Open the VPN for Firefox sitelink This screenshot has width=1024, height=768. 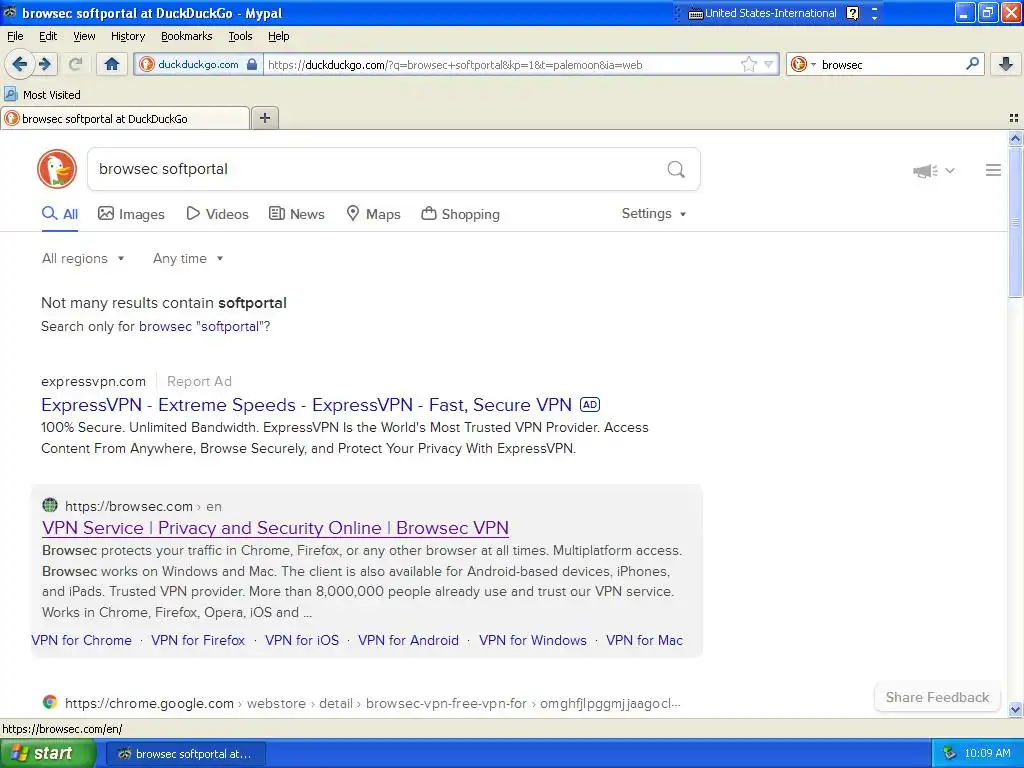pos(198,640)
